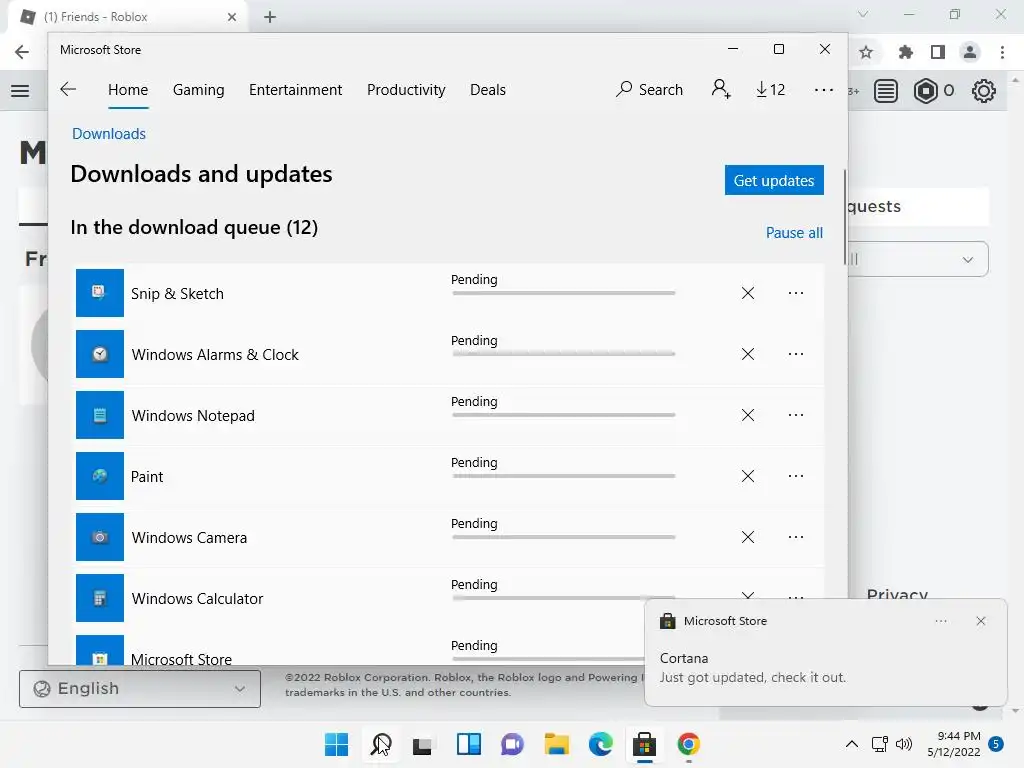Open the Roblox settings gear
This screenshot has width=1024, height=768.
pyautogui.click(x=983, y=91)
